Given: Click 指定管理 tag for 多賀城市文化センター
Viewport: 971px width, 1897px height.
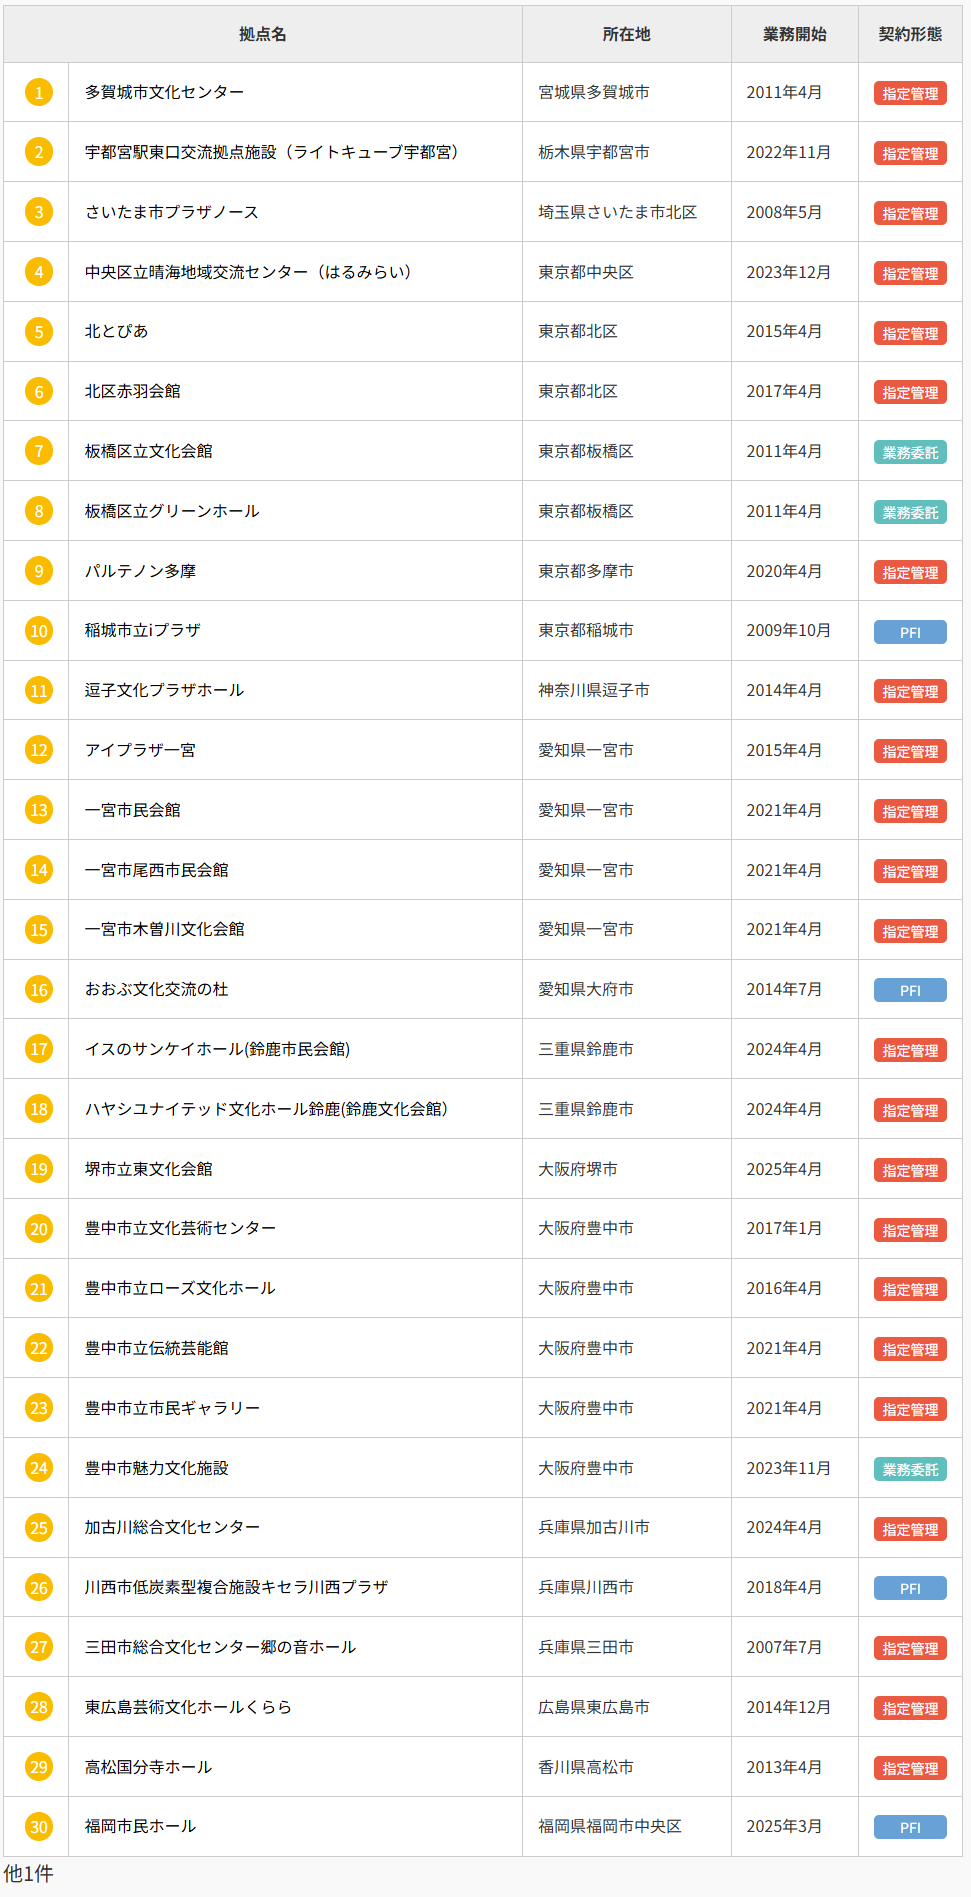Looking at the screenshot, I should click(910, 93).
